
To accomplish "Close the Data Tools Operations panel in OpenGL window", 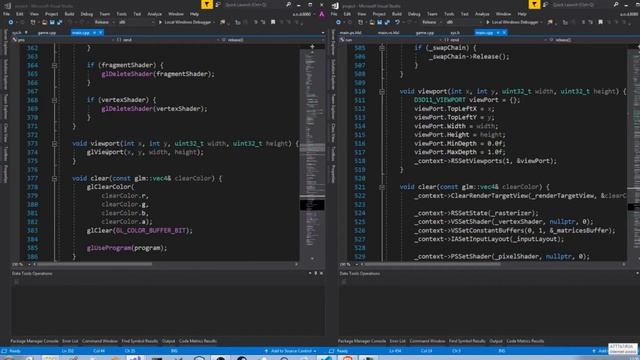I will [x=322, y=273].
